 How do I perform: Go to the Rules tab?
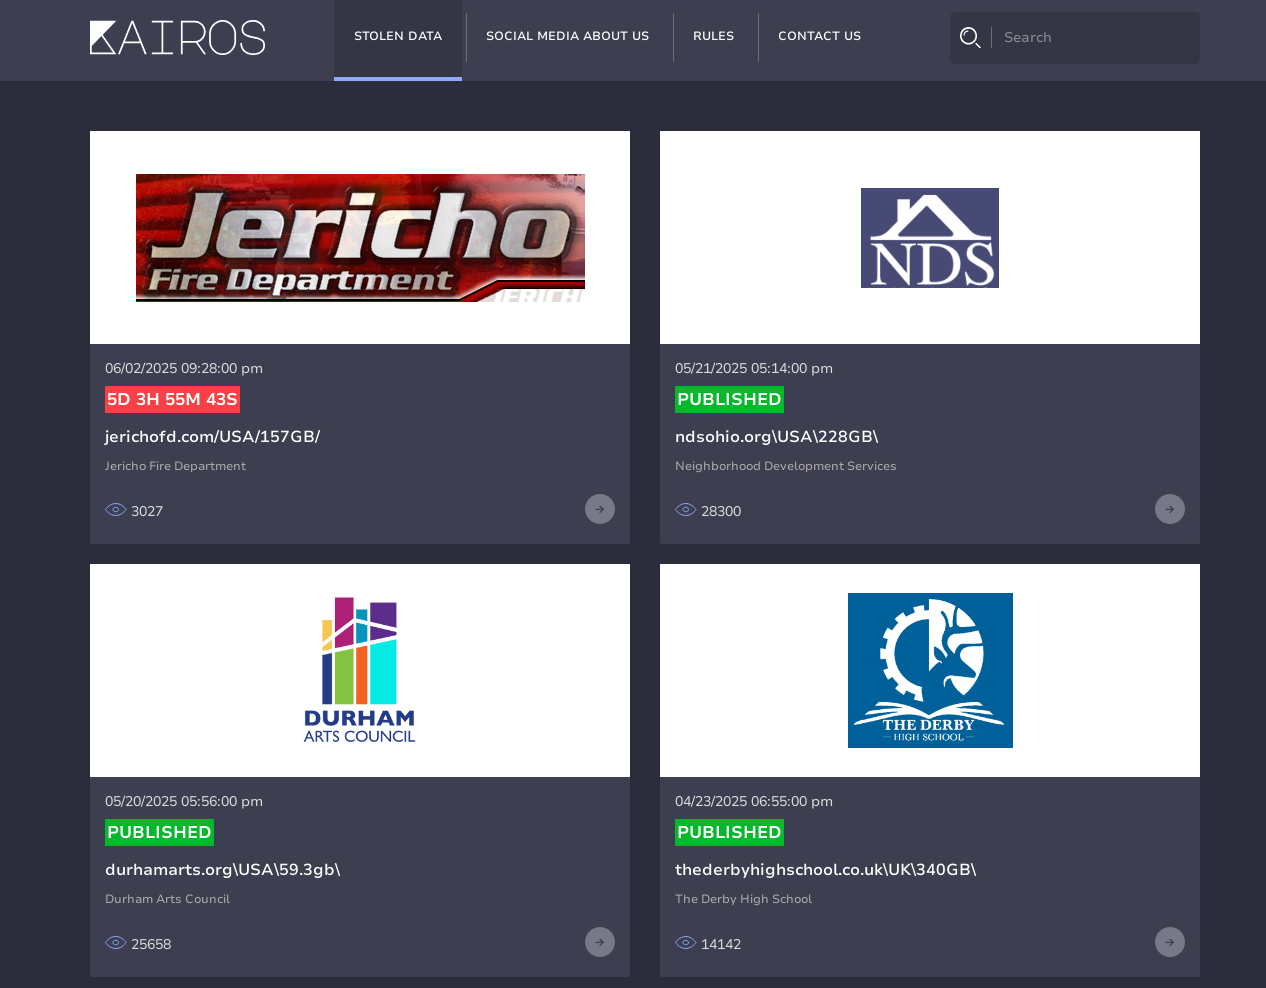pyautogui.click(x=714, y=37)
